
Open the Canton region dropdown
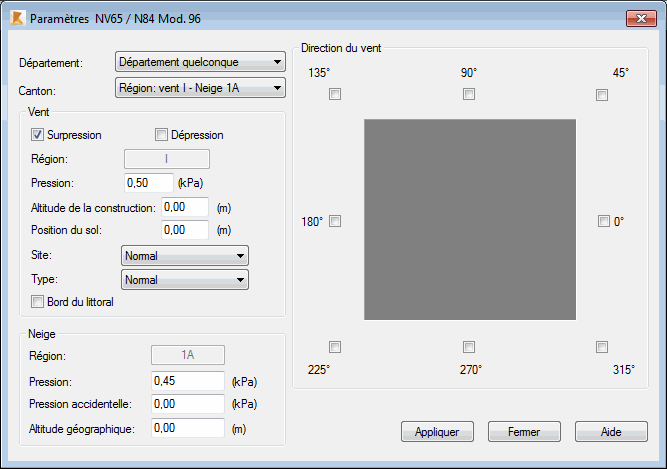point(200,88)
